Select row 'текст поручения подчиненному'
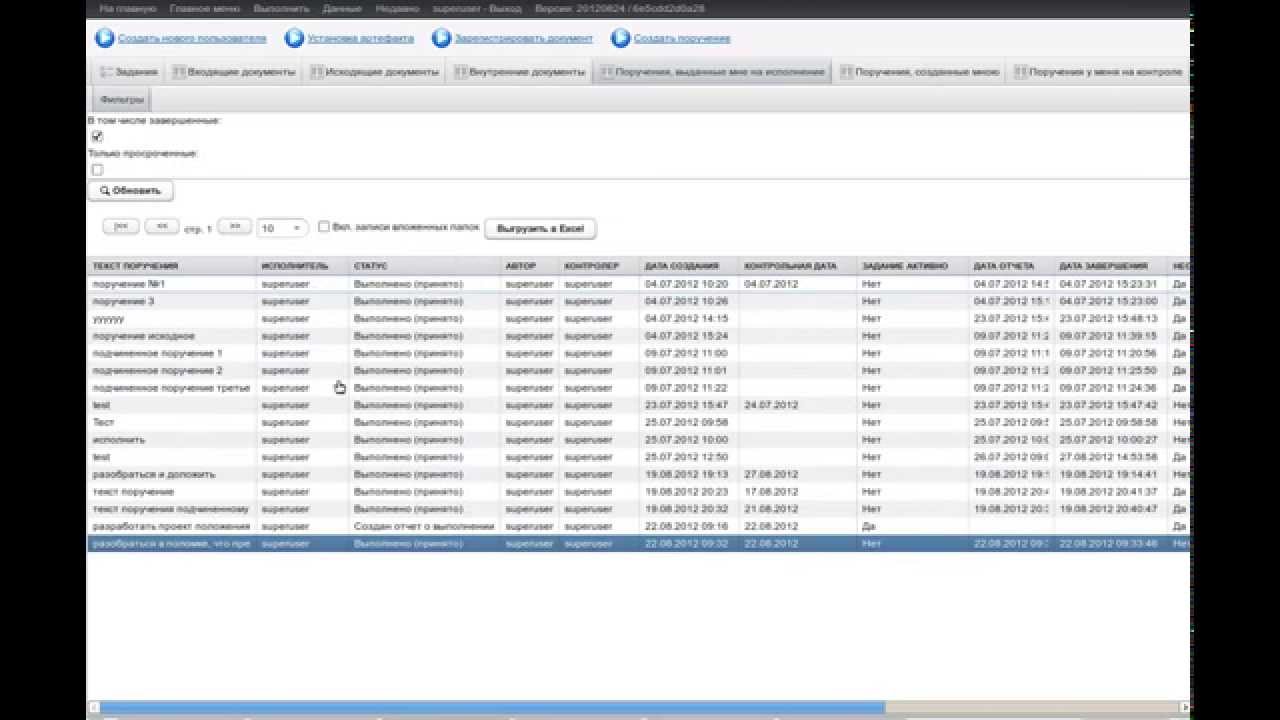1280x720 pixels. pyautogui.click(x=638, y=509)
